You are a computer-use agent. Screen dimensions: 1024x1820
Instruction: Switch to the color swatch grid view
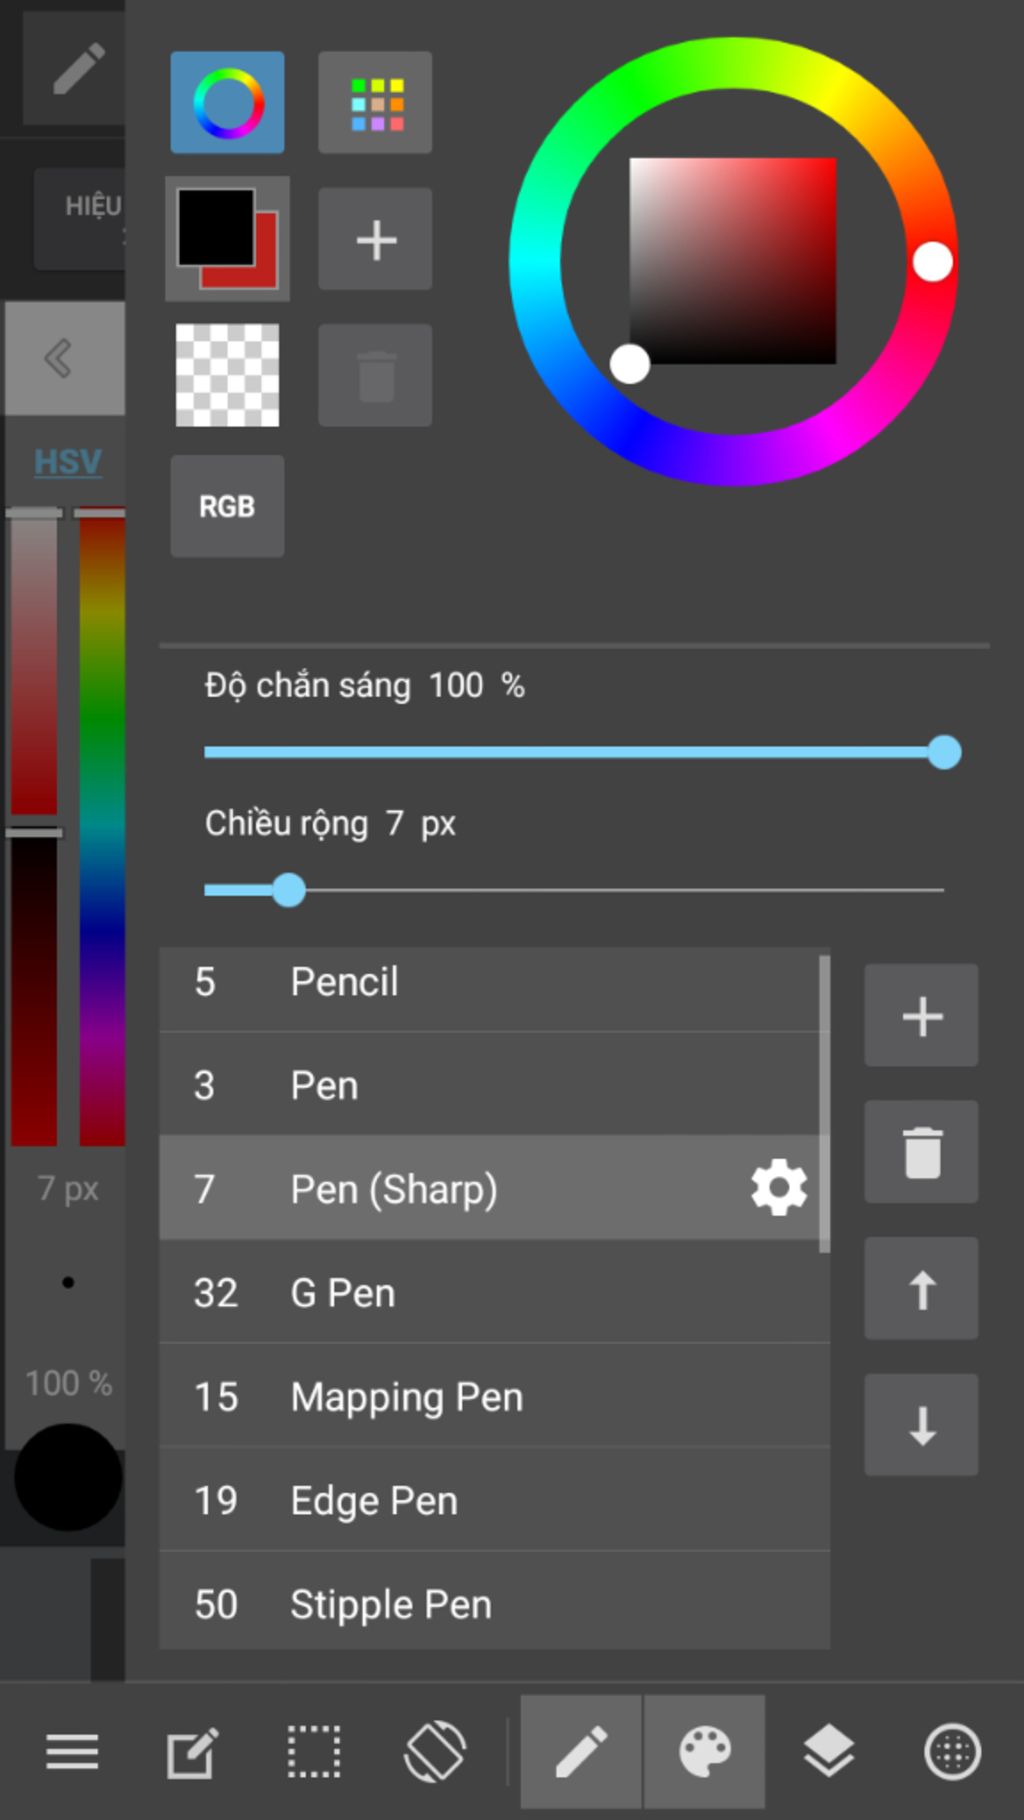coord(376,103)
